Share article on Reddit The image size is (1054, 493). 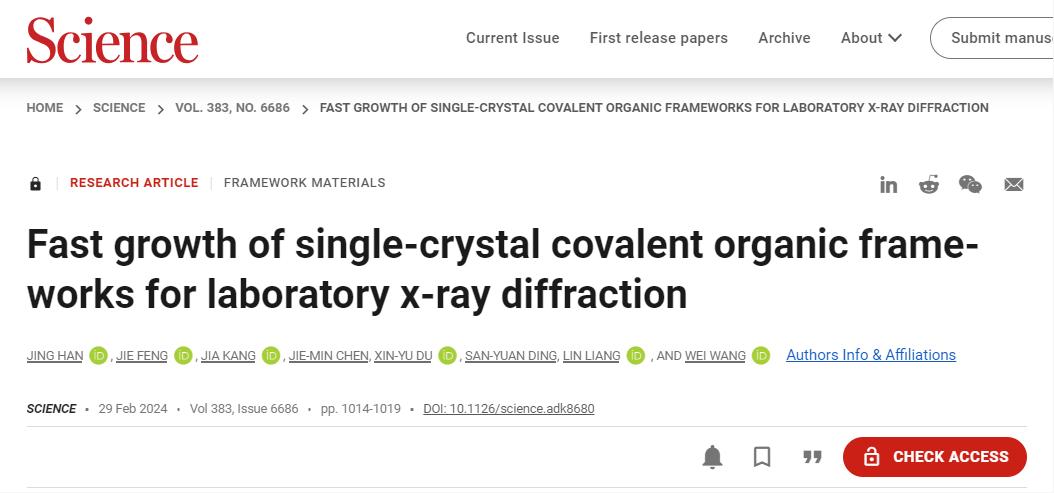[929, 184]
